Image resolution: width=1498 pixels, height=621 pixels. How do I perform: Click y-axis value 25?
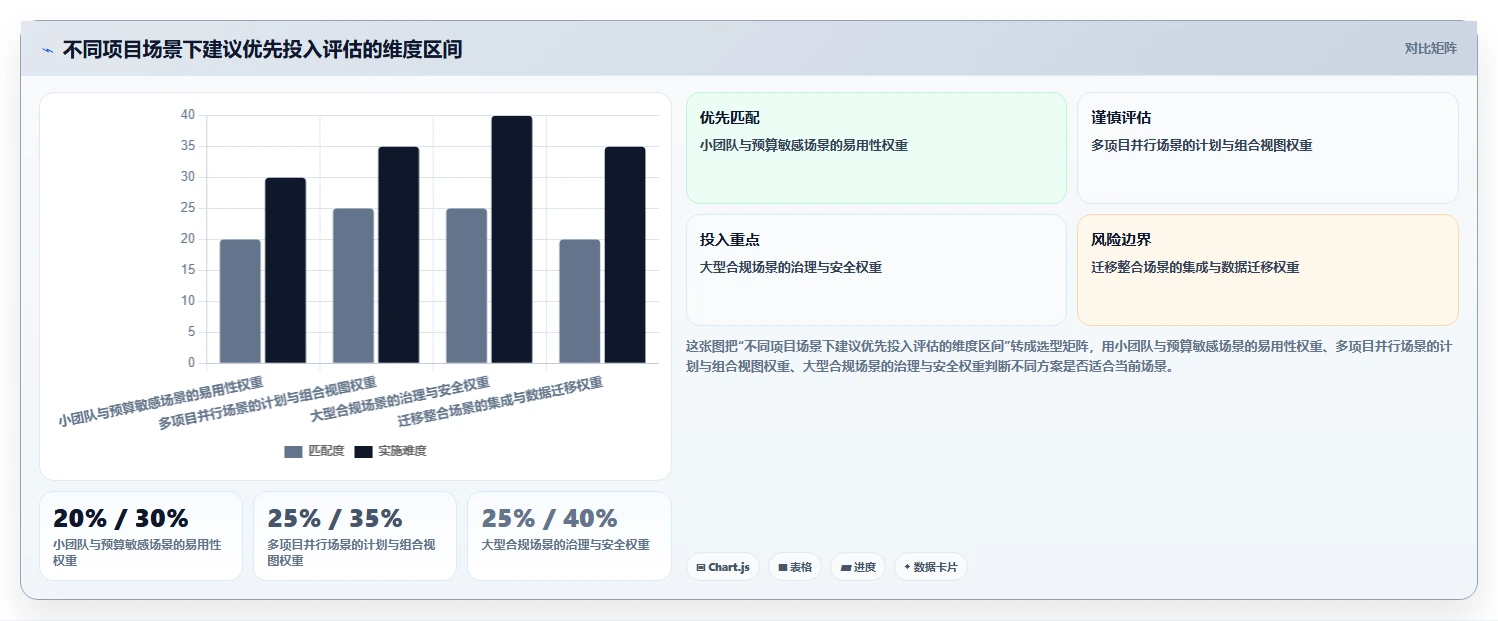188,208
